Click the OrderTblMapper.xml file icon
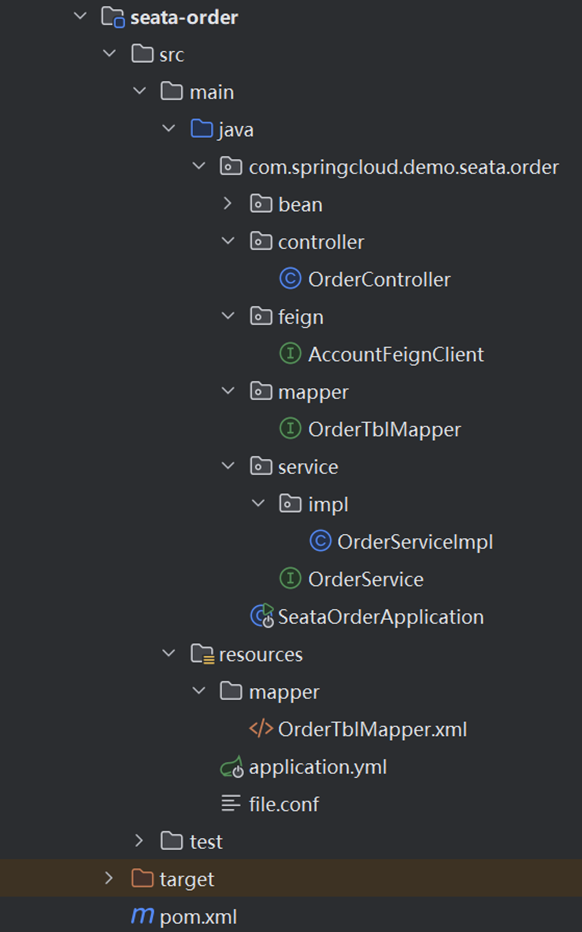582x932 pixels. pyautogui.click(x=262, y=728)
